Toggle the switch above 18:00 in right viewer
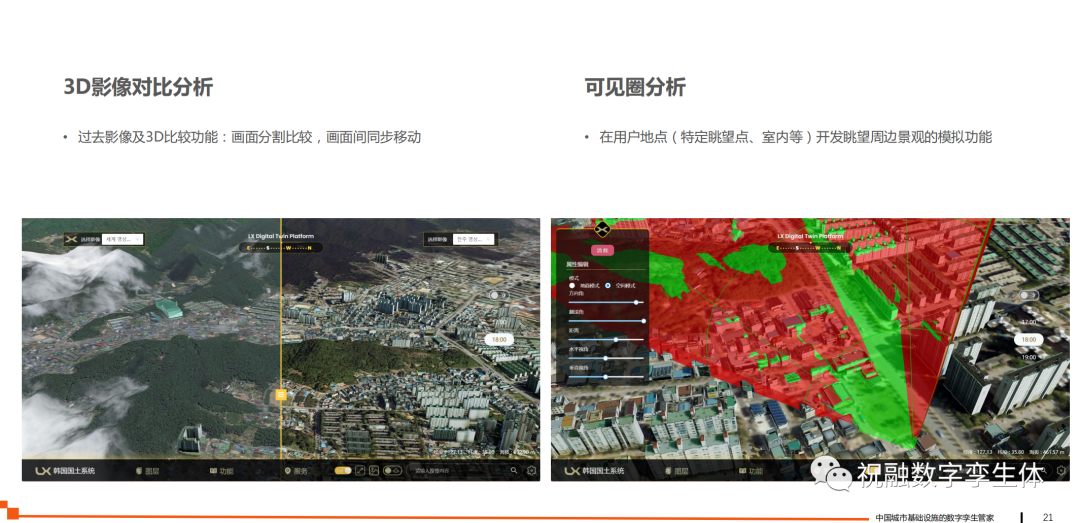 [498, 295]
